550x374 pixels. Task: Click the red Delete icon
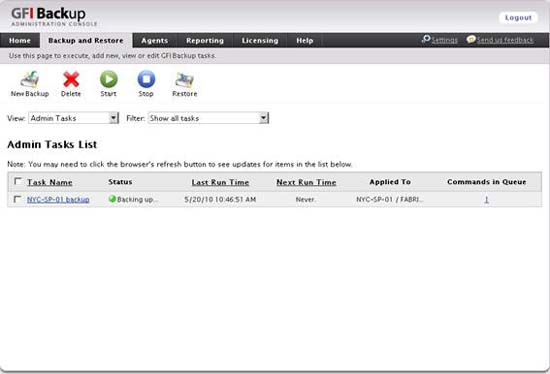pyautogui.click(x=71, y=79)
